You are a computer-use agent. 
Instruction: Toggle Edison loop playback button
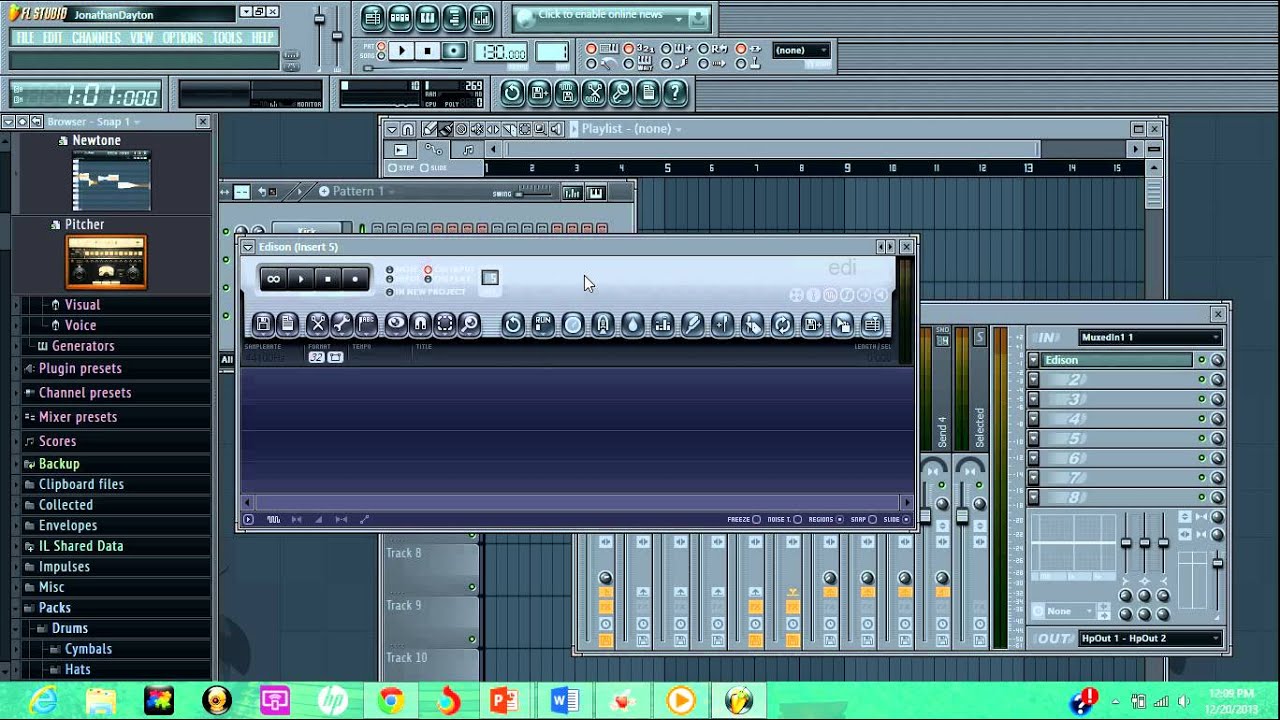tap(273, 279)
